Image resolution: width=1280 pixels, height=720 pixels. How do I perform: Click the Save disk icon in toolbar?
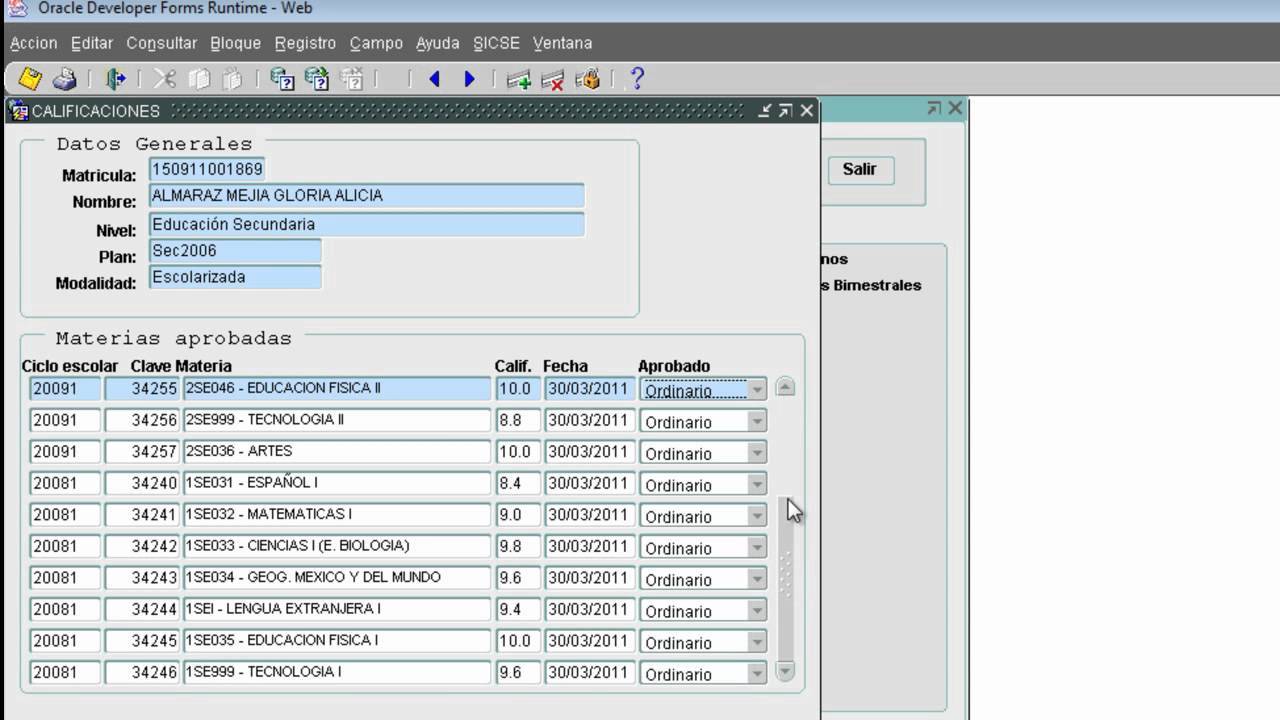[30, 79]
